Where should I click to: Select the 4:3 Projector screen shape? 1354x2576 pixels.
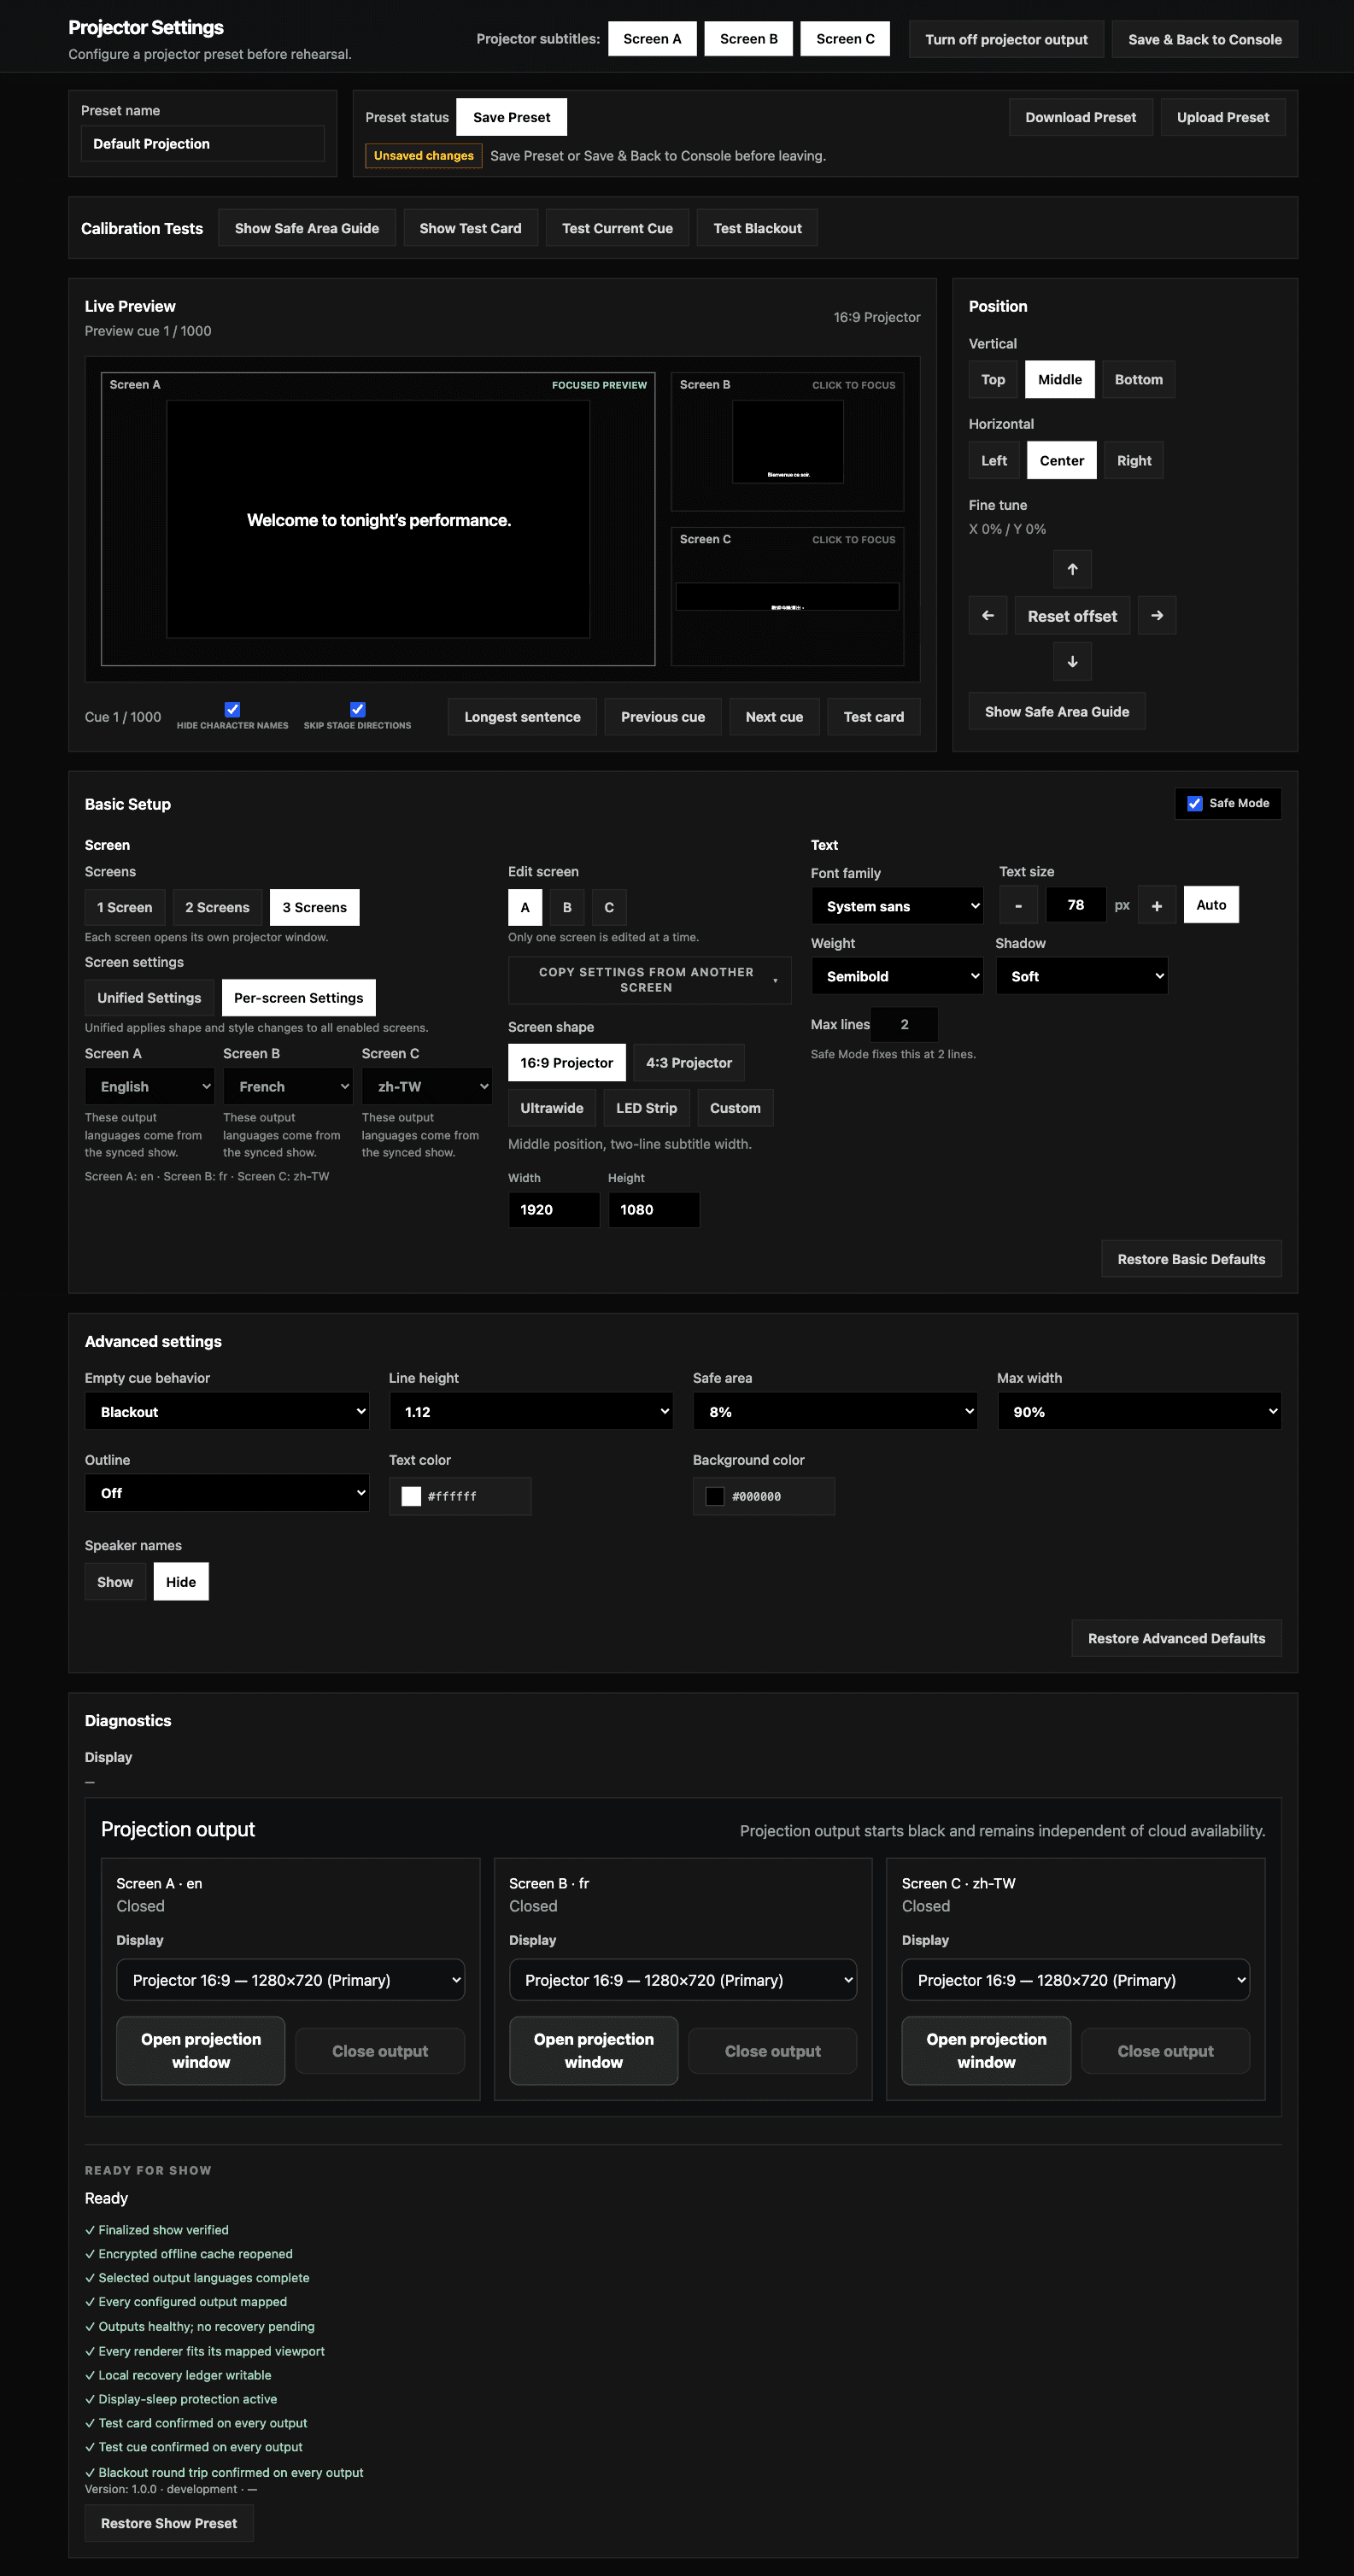pos(689,1063)
